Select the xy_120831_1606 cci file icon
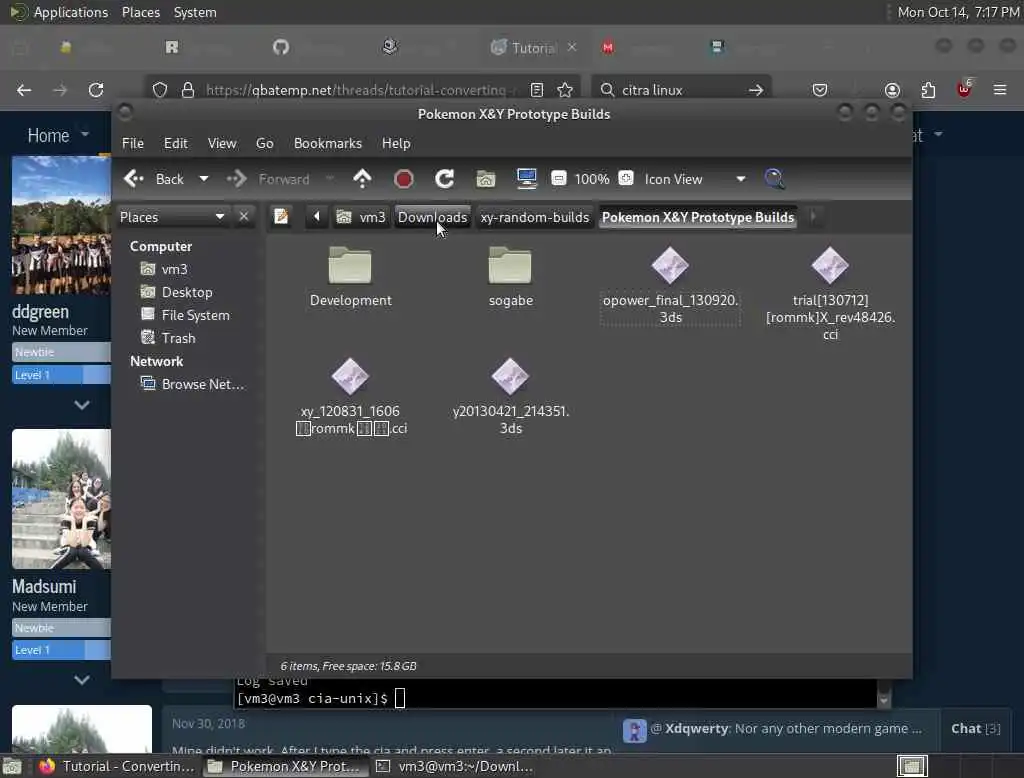 (x=350, y=376)
